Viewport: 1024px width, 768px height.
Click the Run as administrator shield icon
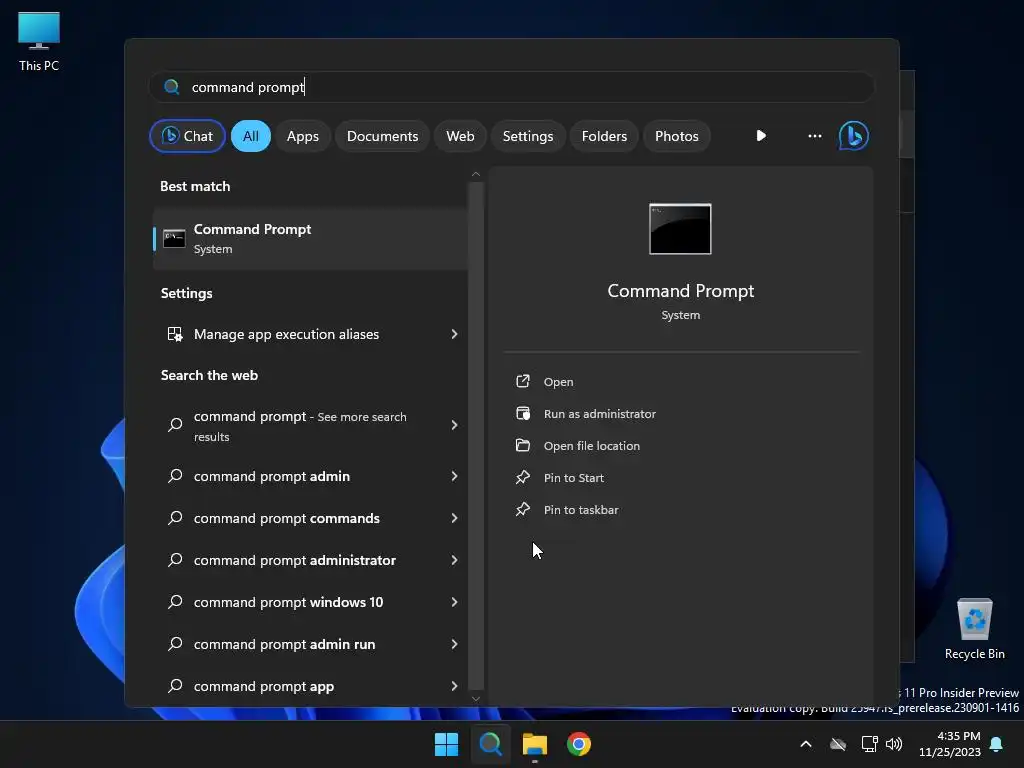[x=522, y=413]
